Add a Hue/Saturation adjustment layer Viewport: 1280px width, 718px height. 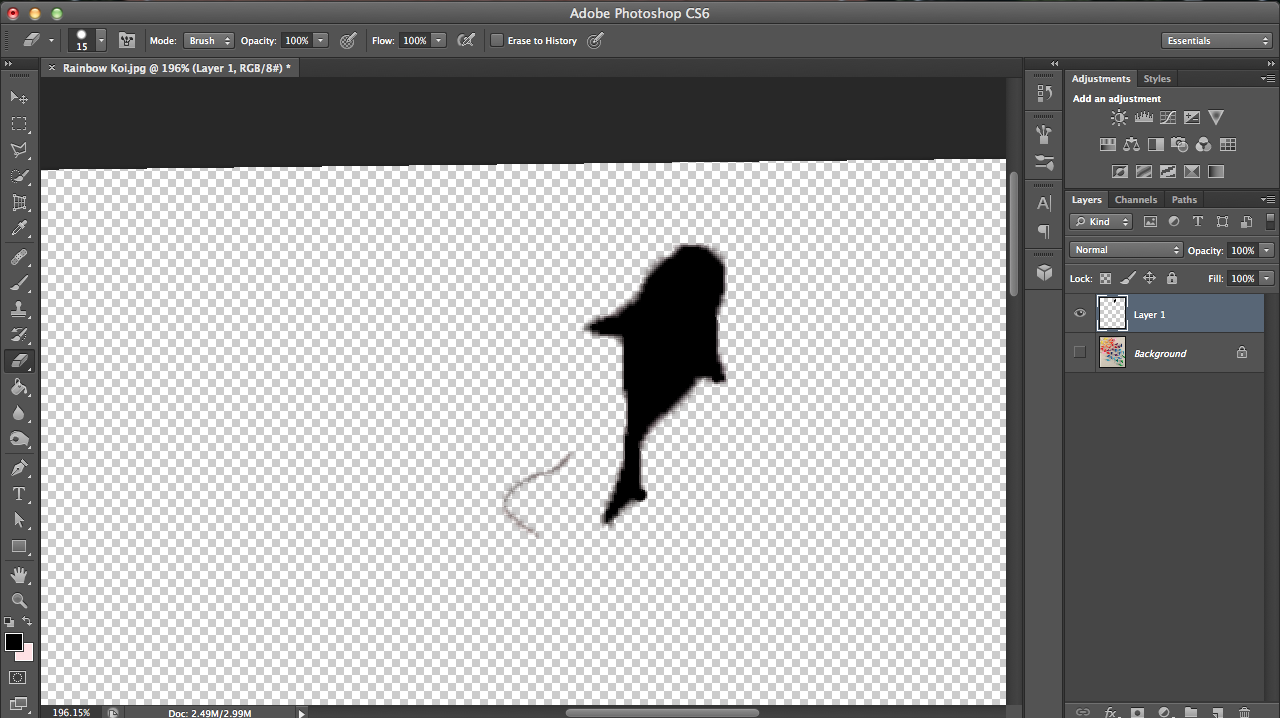1107,144
